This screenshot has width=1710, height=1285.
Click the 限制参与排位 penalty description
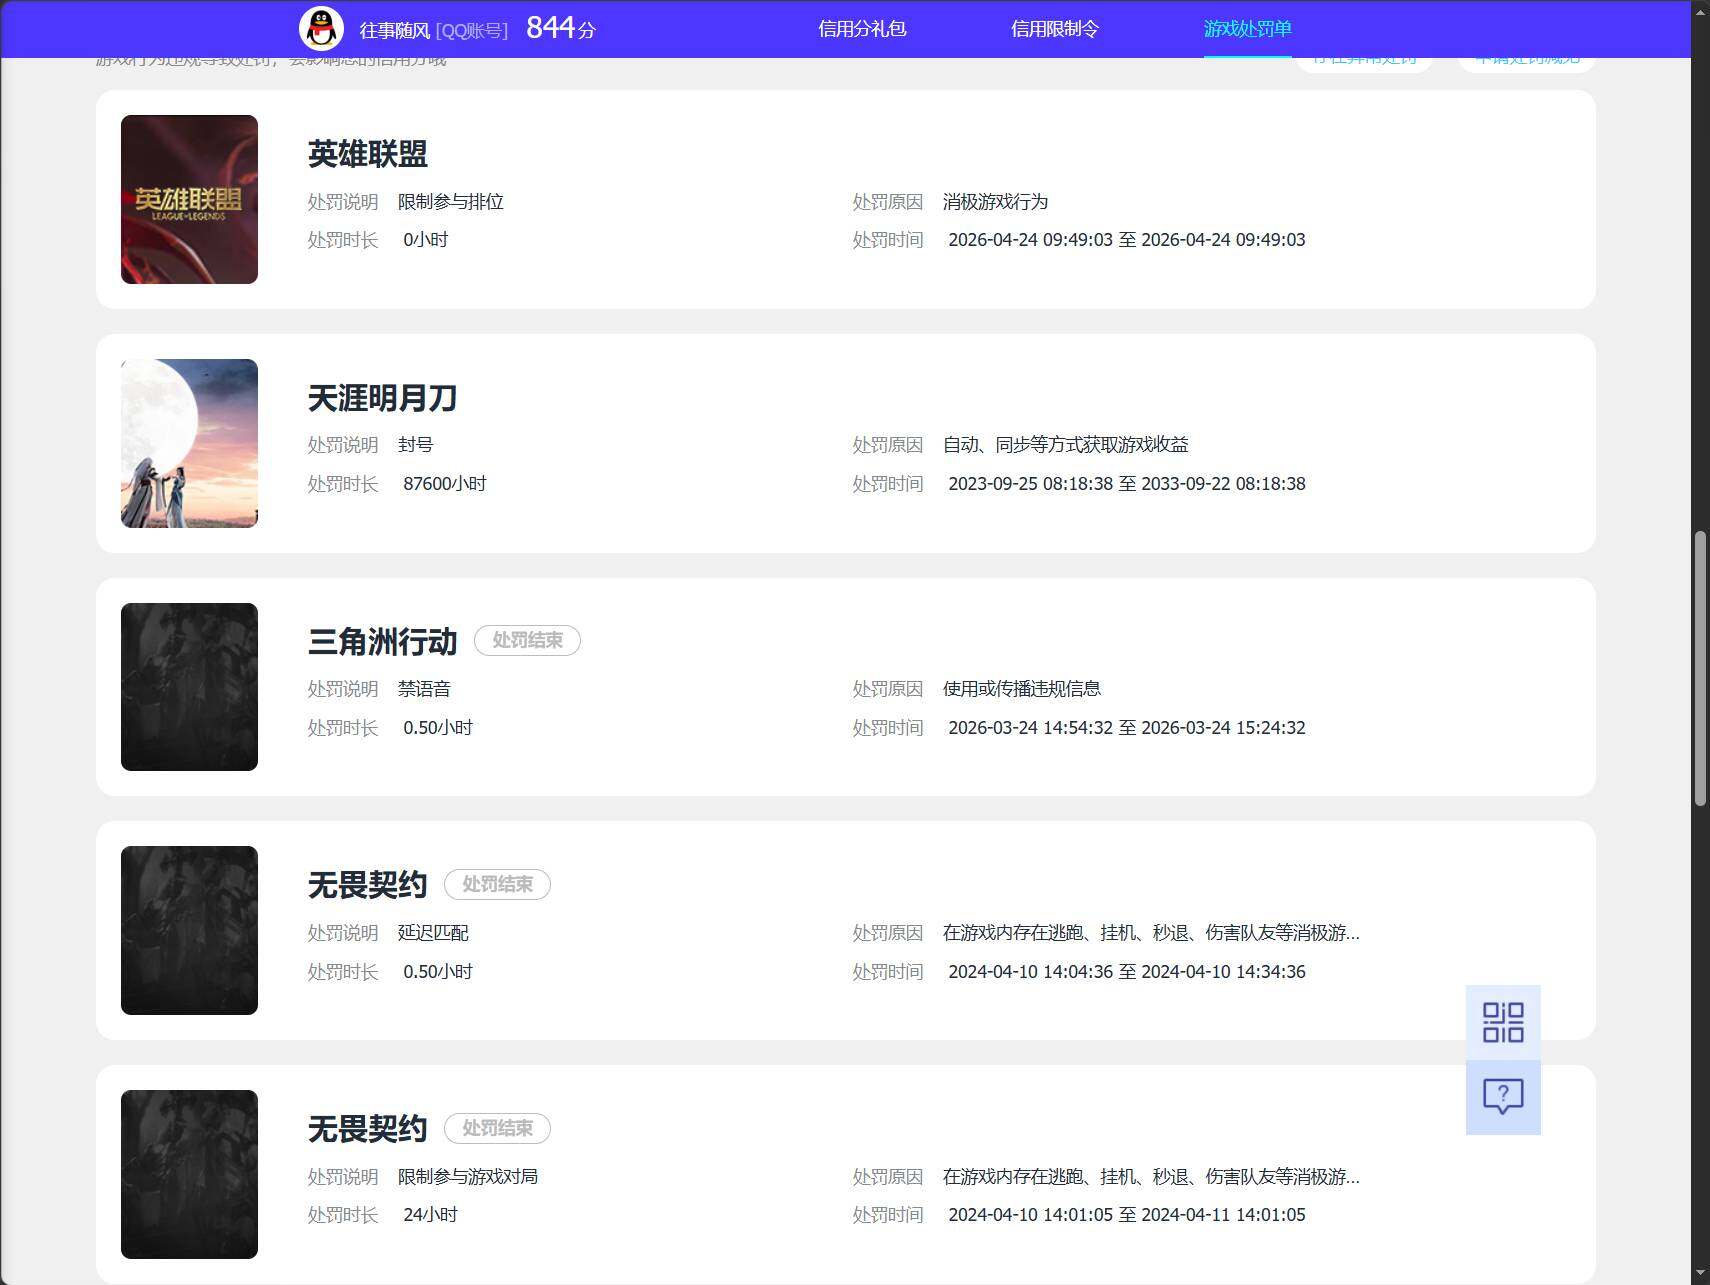[x=451, y=202]
